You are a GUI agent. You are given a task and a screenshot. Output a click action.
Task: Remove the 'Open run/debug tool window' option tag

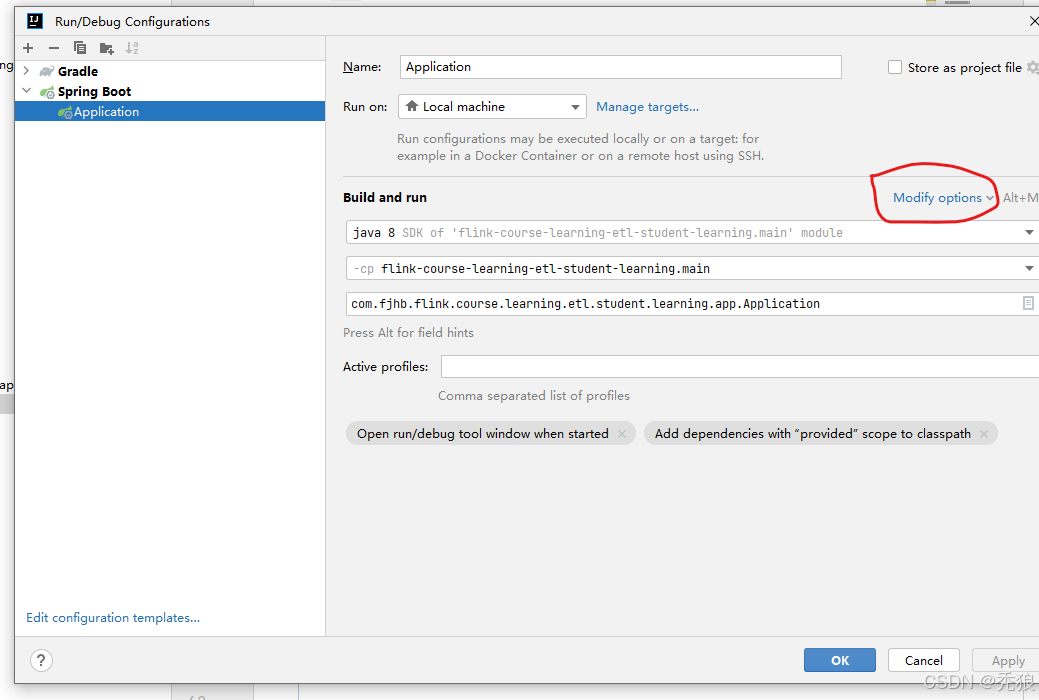[622, 434]
